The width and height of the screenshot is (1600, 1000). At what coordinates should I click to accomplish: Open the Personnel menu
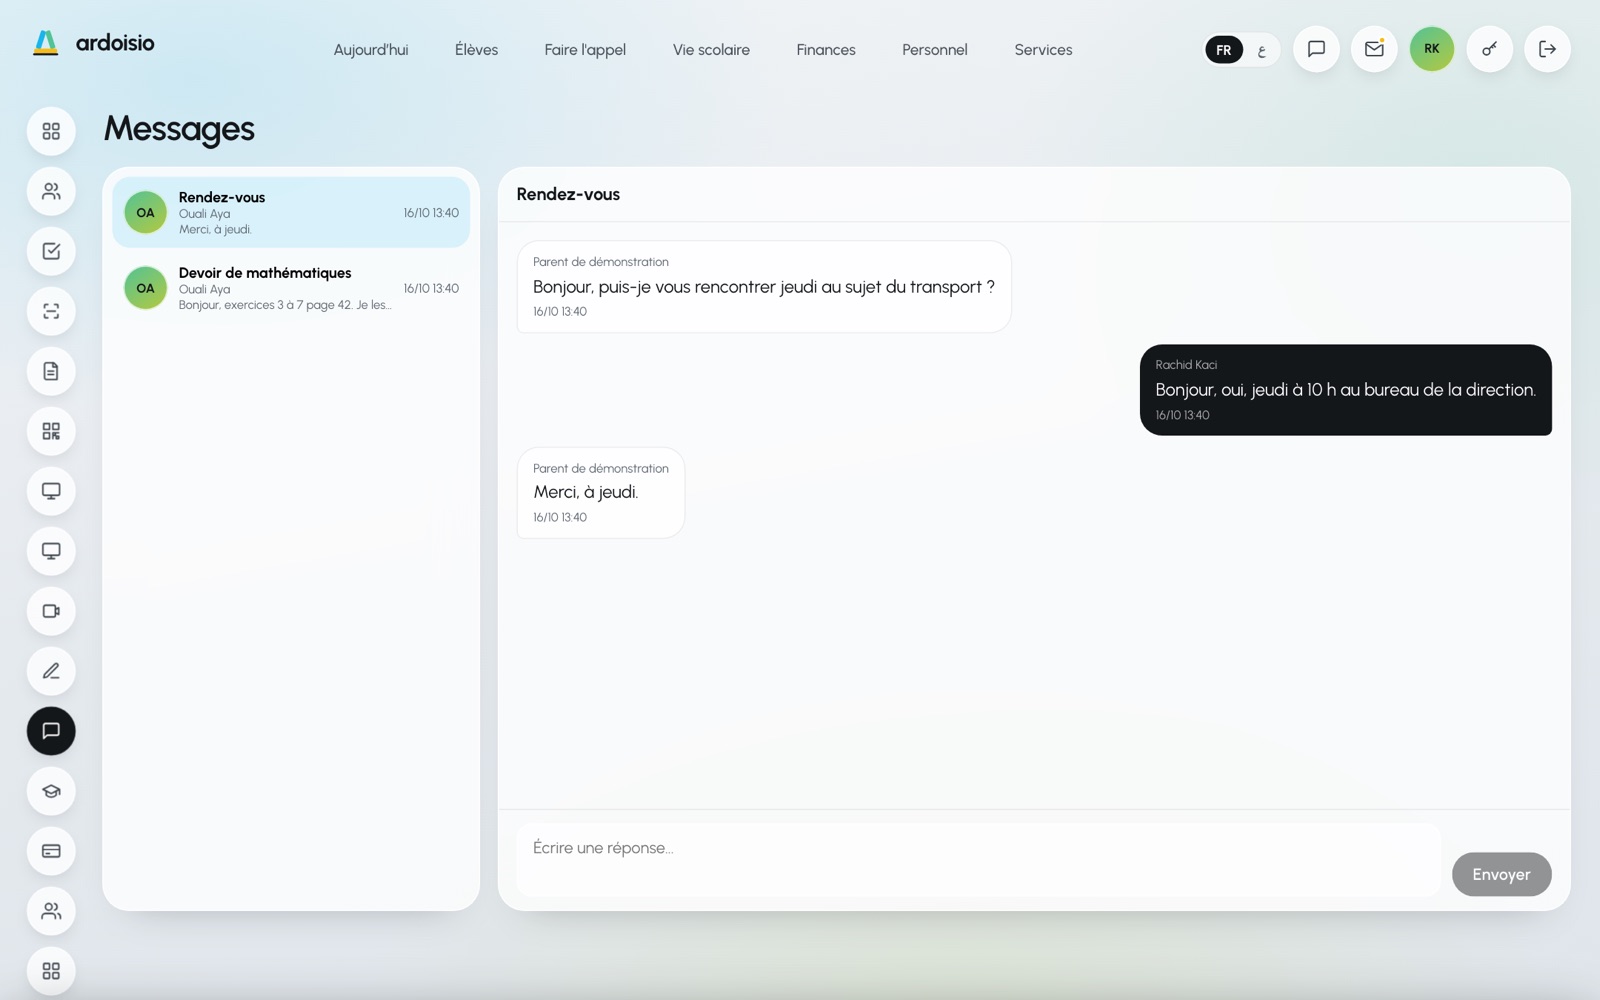[935, 50]
